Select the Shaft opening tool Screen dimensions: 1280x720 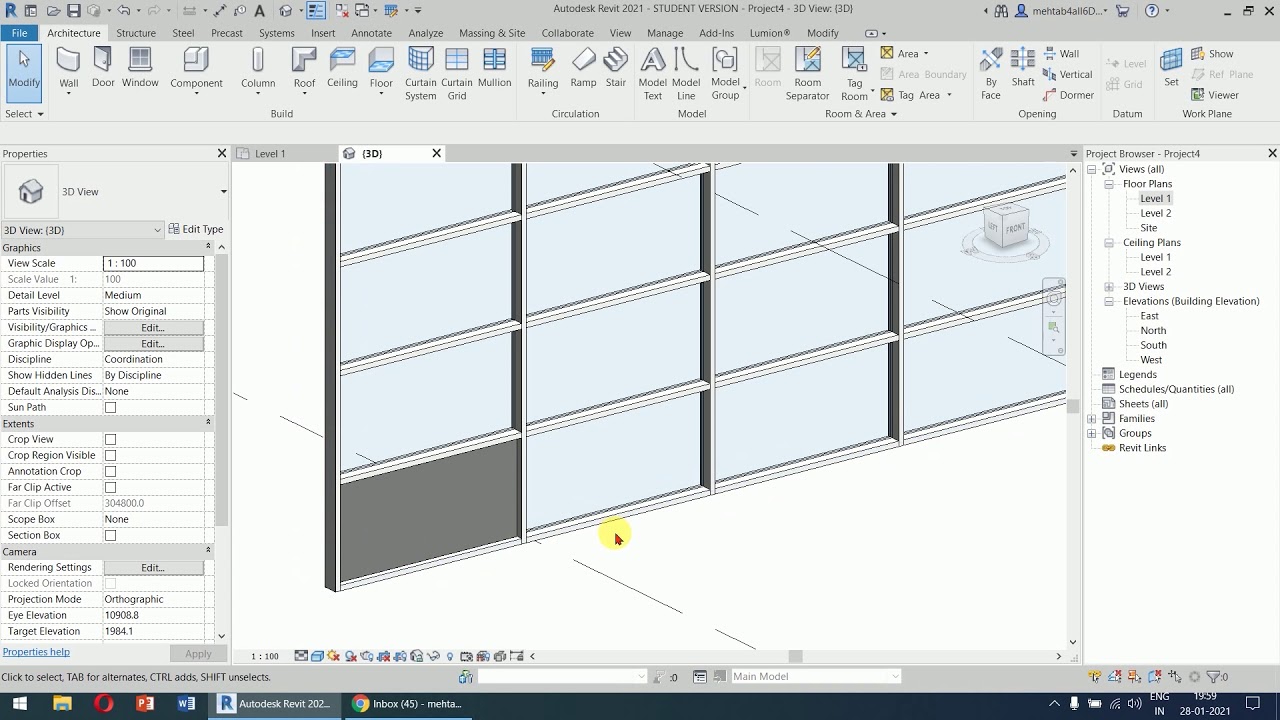(x=1023, y=69)
